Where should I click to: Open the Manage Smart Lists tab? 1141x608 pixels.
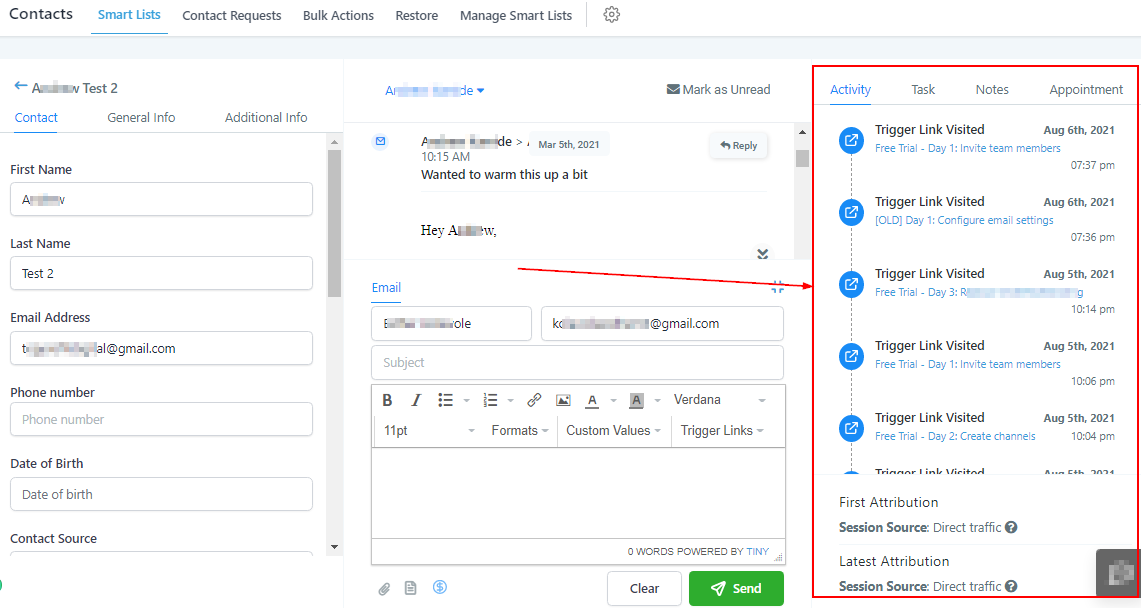click(x=516, y=15)
